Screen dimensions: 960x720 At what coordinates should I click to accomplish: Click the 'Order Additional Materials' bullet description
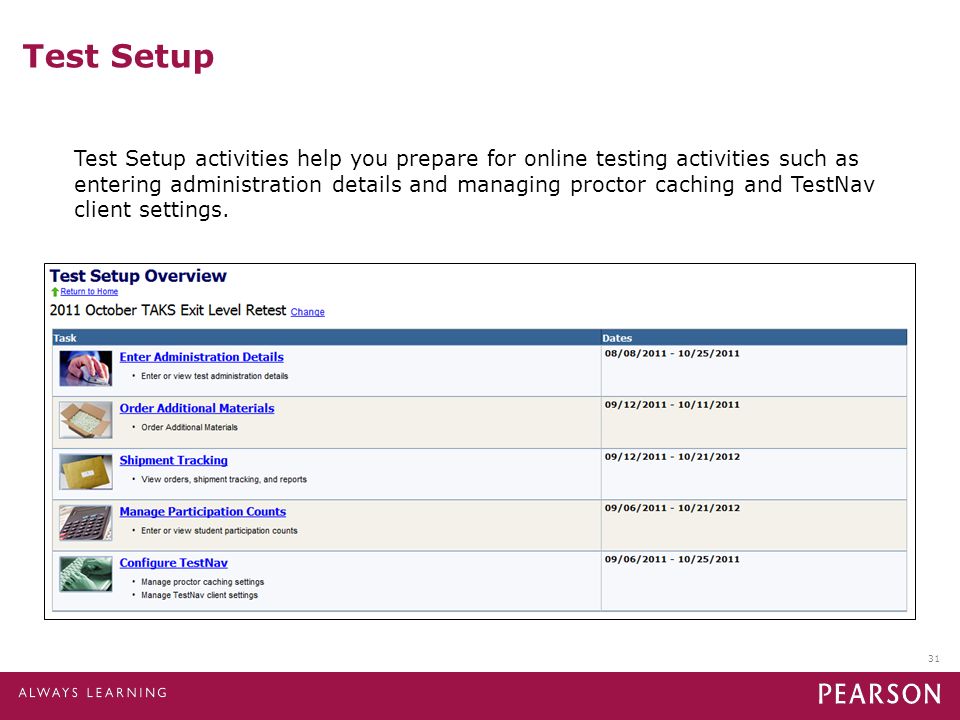click(189, 427)
